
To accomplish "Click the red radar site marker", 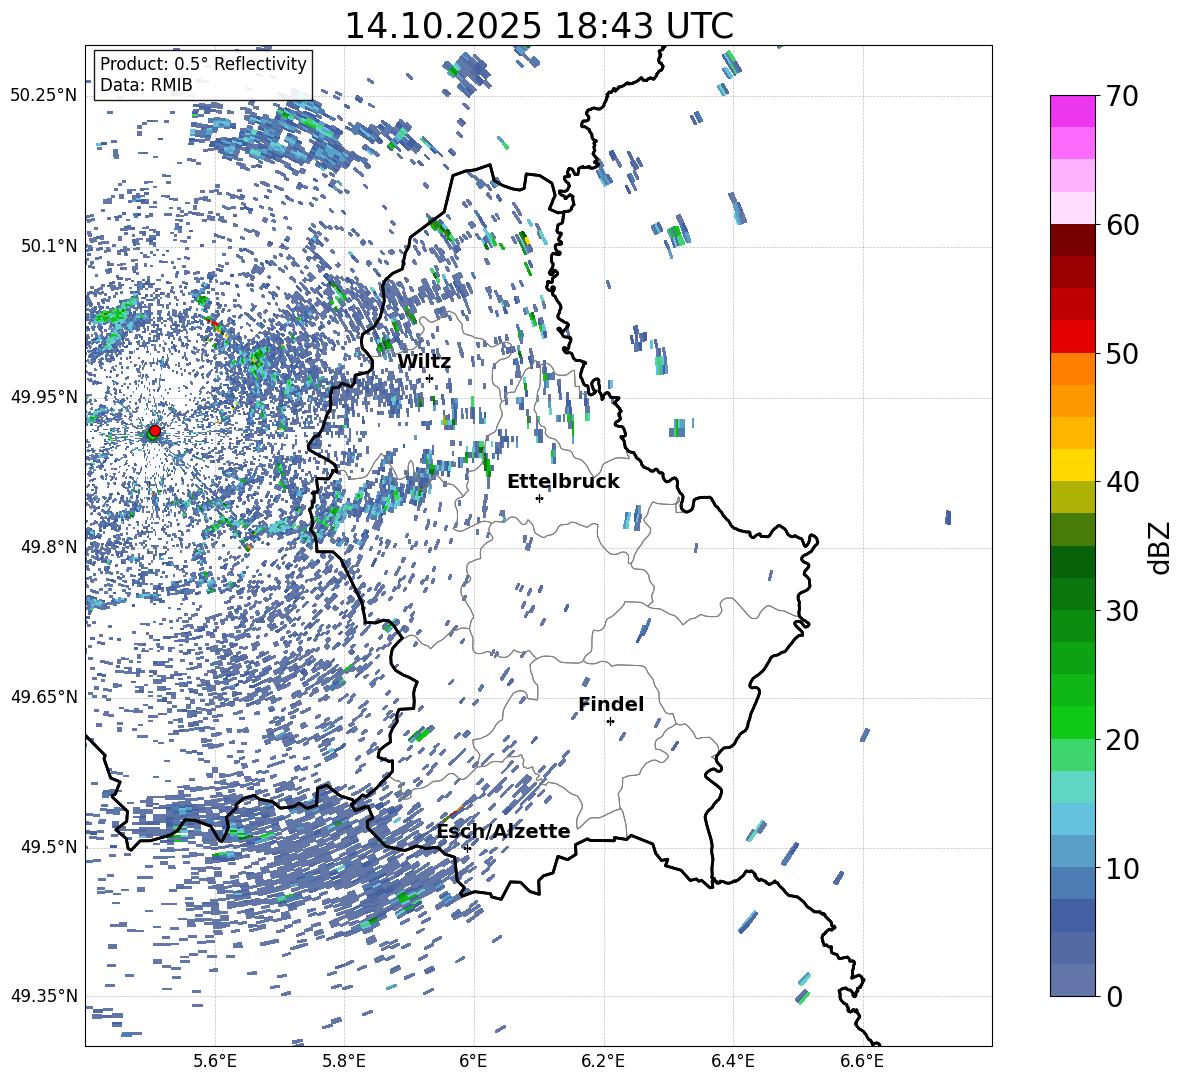I will coord(154,431).
